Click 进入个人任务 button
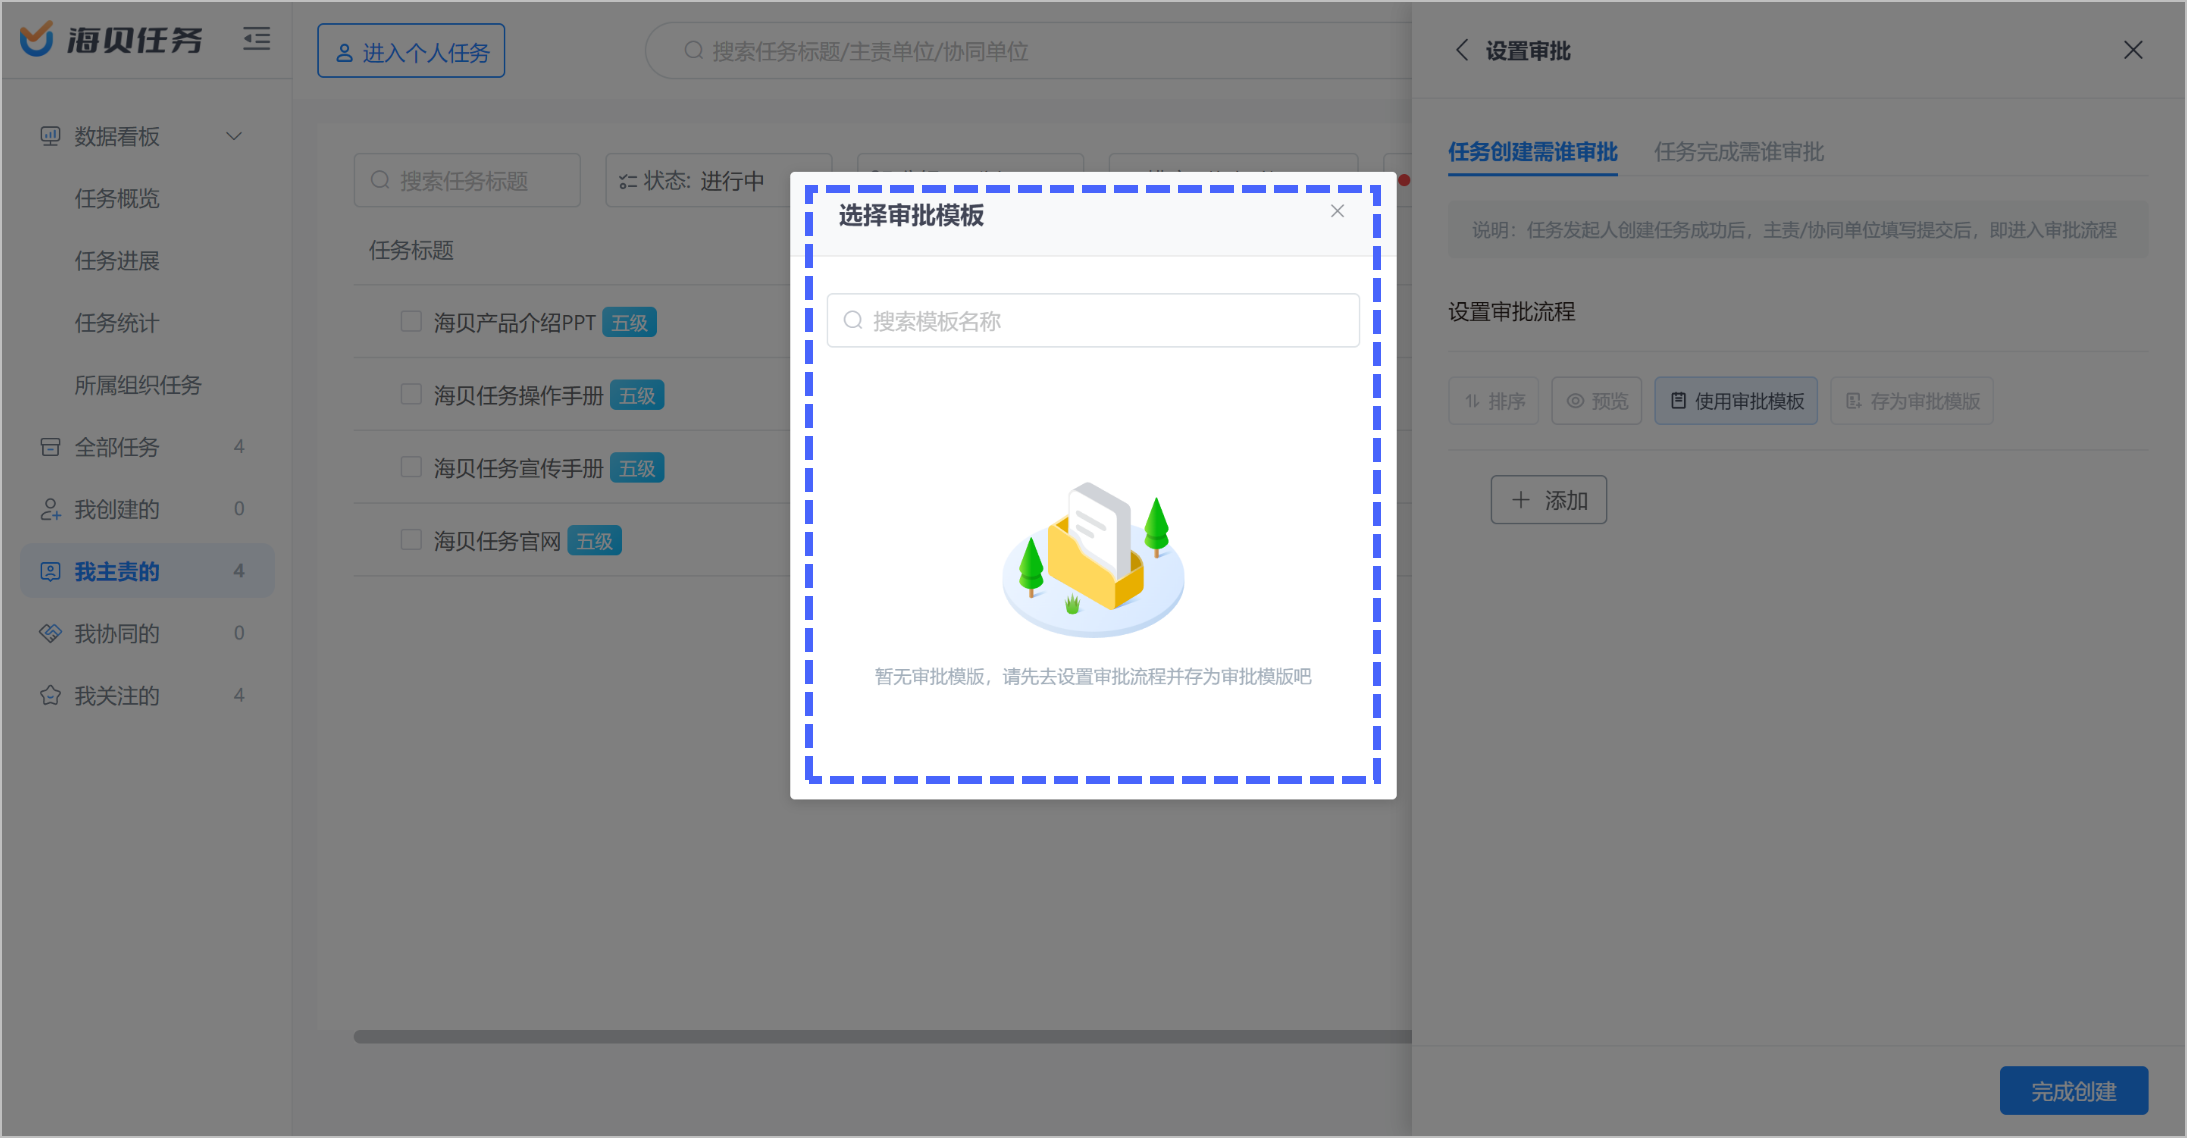 pos(411,51)
